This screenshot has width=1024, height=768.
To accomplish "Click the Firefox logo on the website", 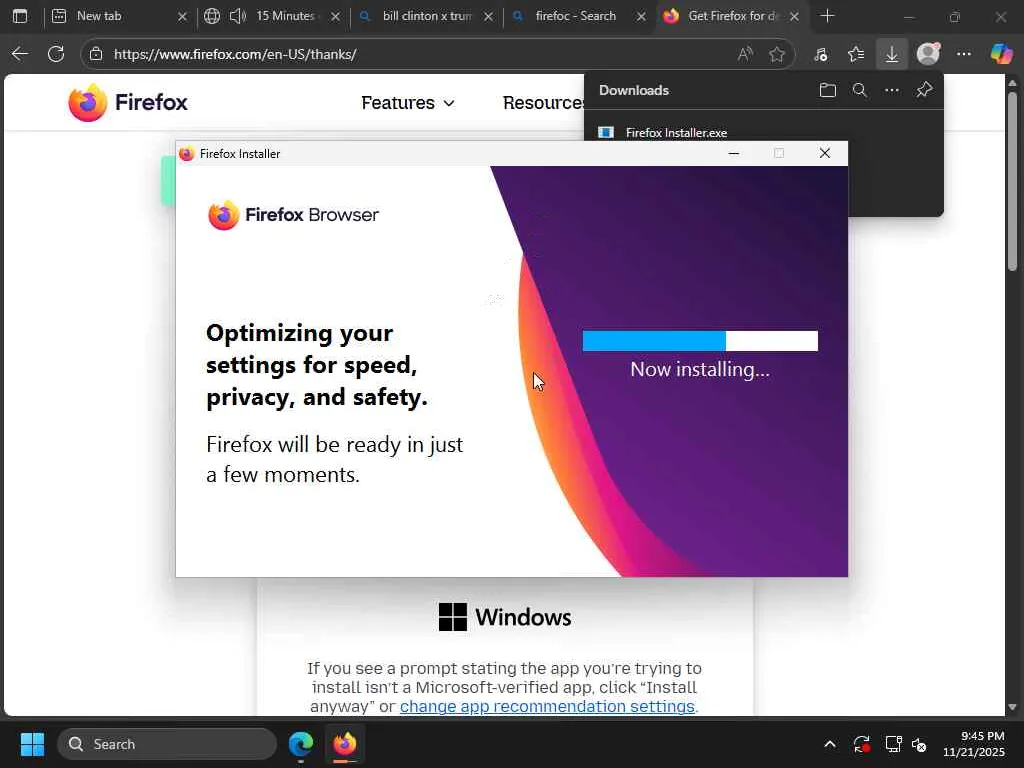I will (x=128, y=103).
